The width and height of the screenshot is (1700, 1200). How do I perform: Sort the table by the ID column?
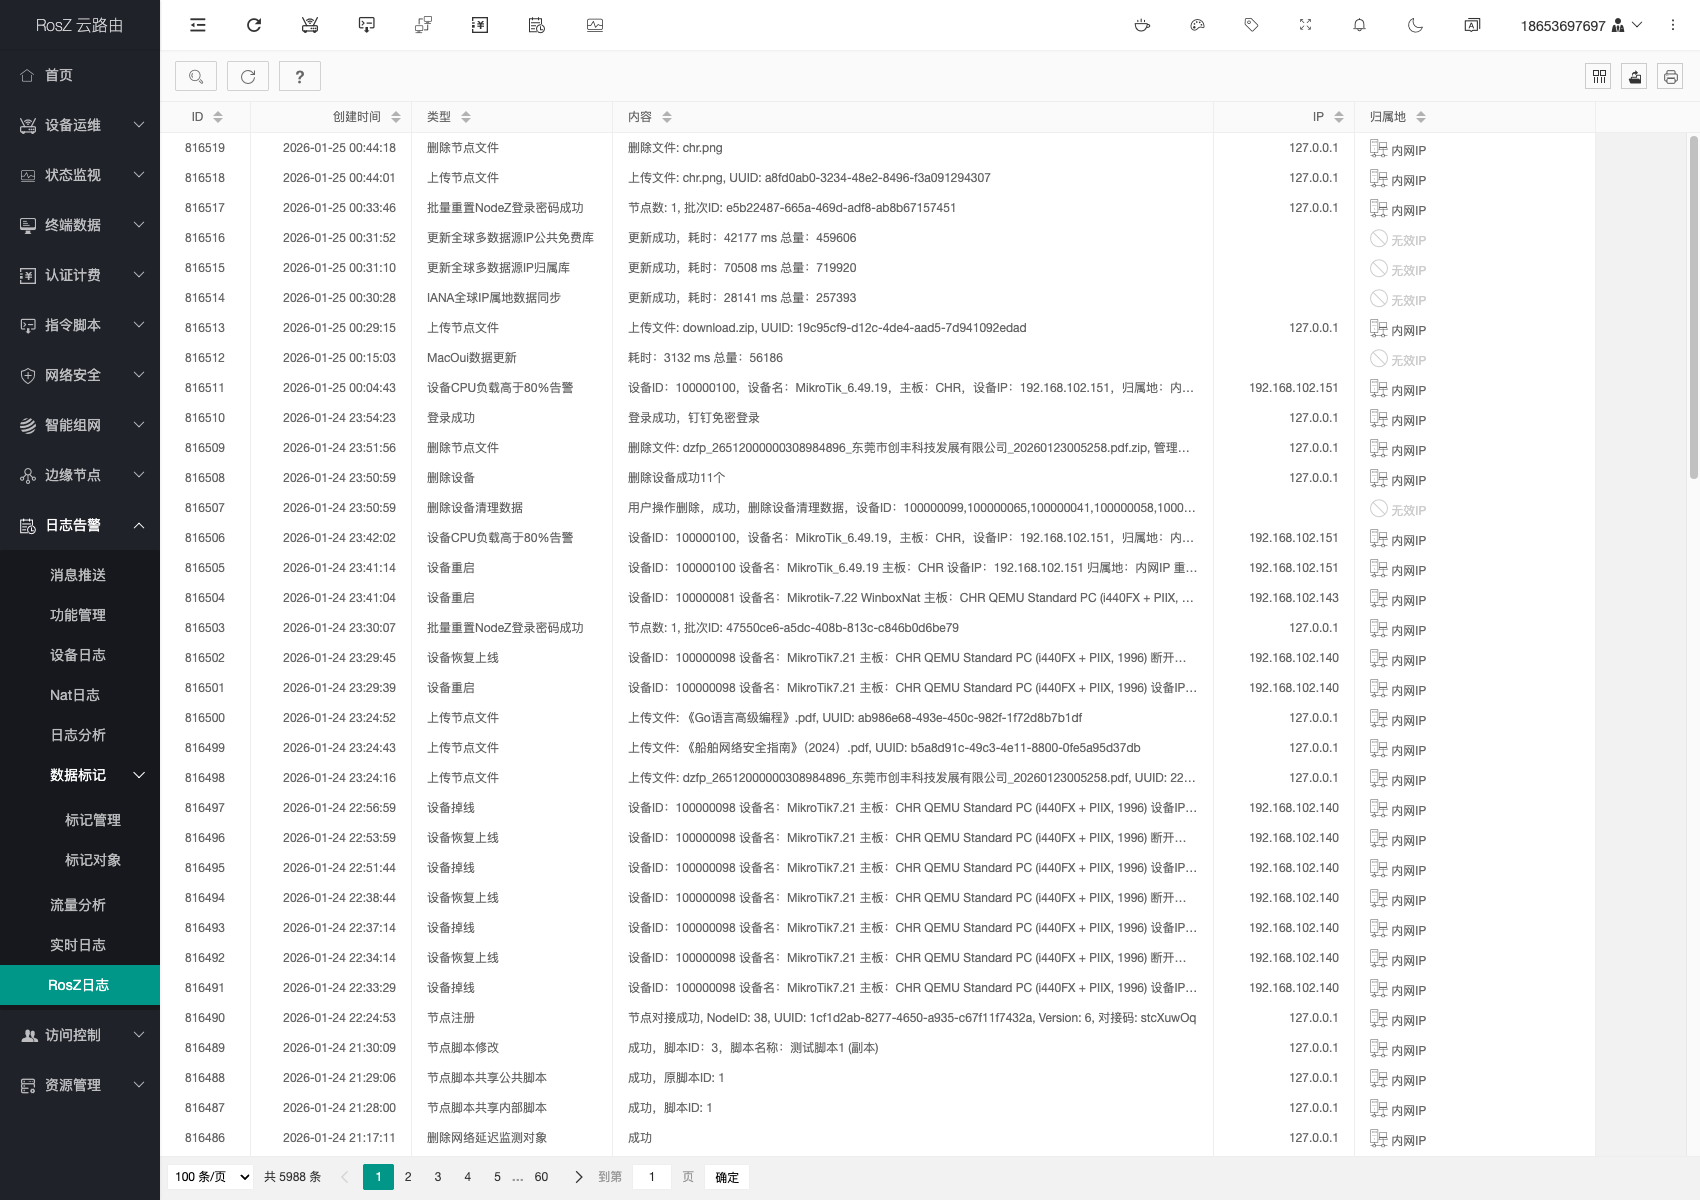click(217, 117)
